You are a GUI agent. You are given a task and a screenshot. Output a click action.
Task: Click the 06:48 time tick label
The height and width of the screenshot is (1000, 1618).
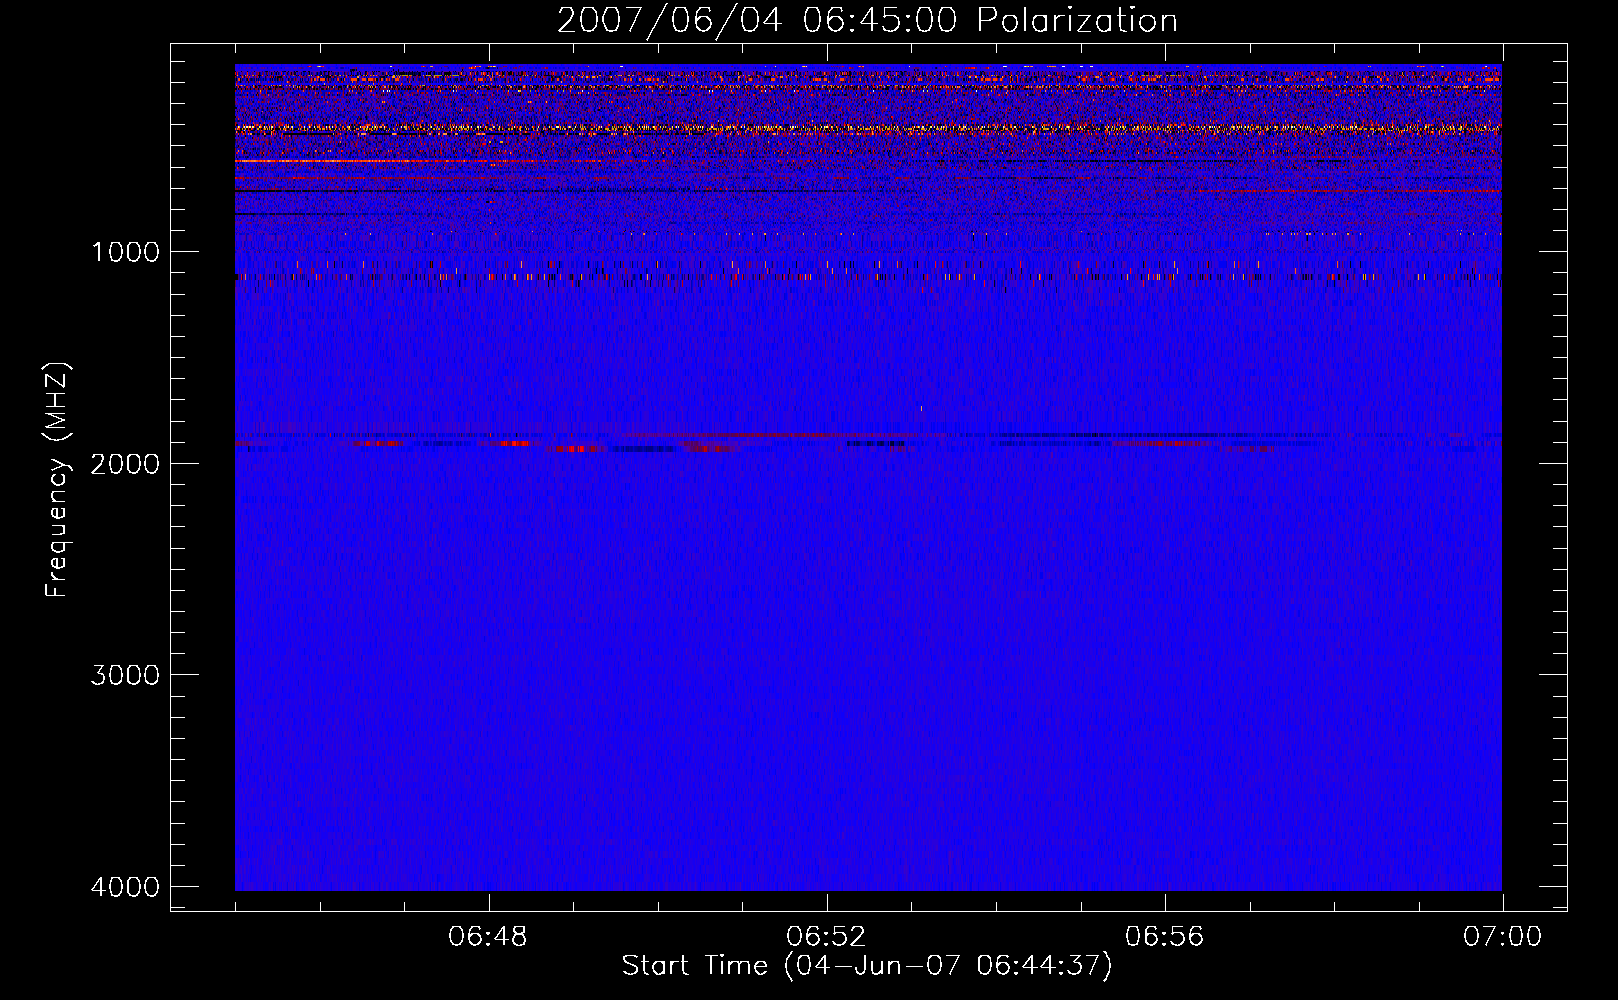point(488,937)
